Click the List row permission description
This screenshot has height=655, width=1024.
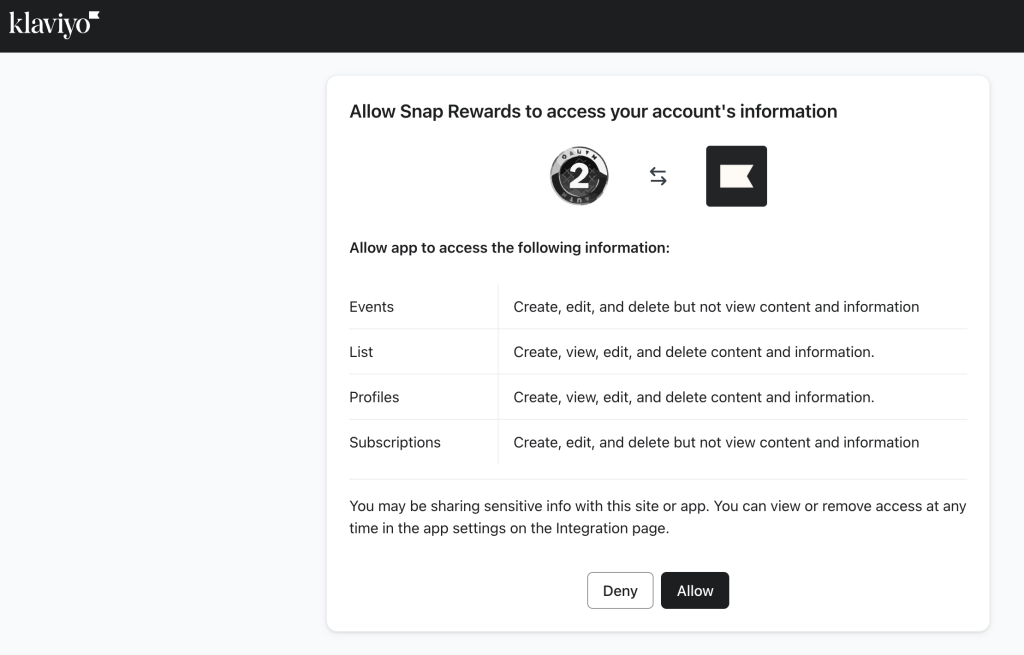pyautogui.click(x=694, y=352)
